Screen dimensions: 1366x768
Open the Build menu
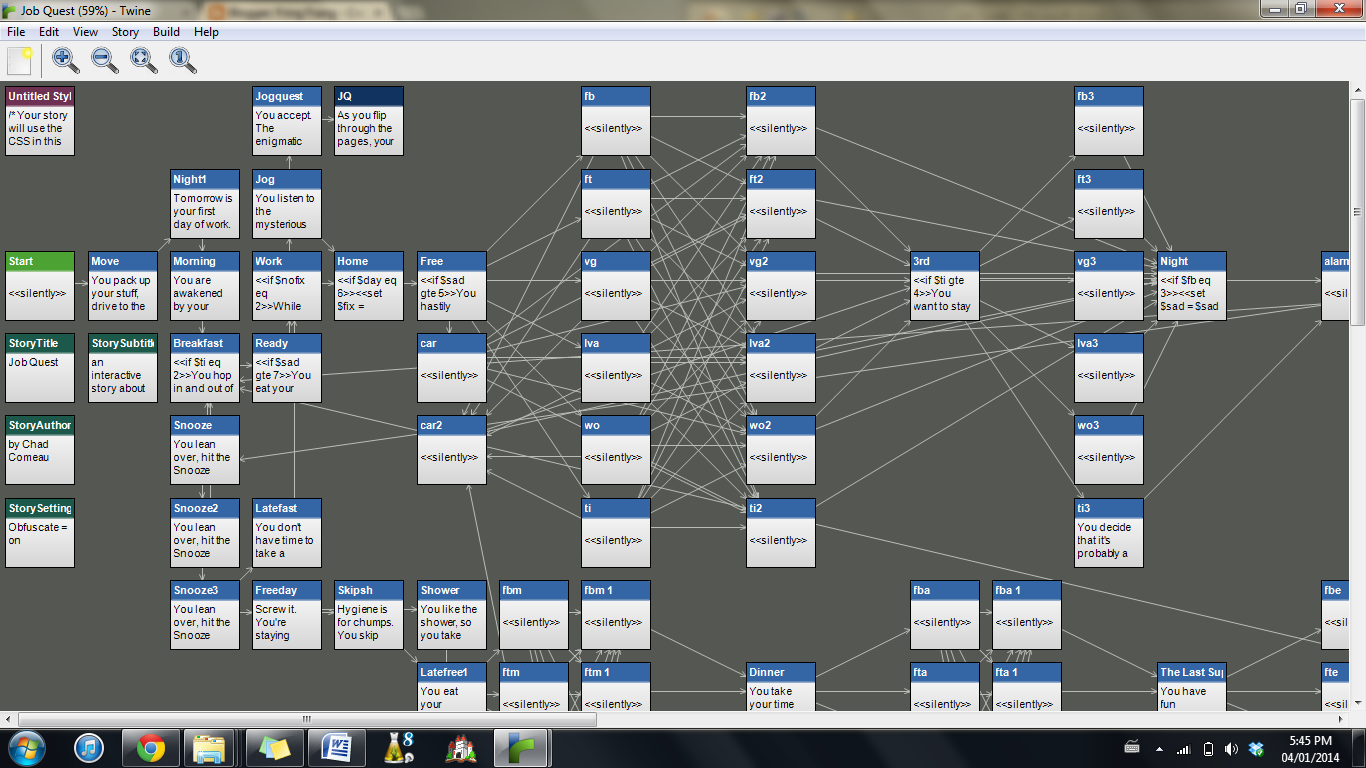point(166,32)
